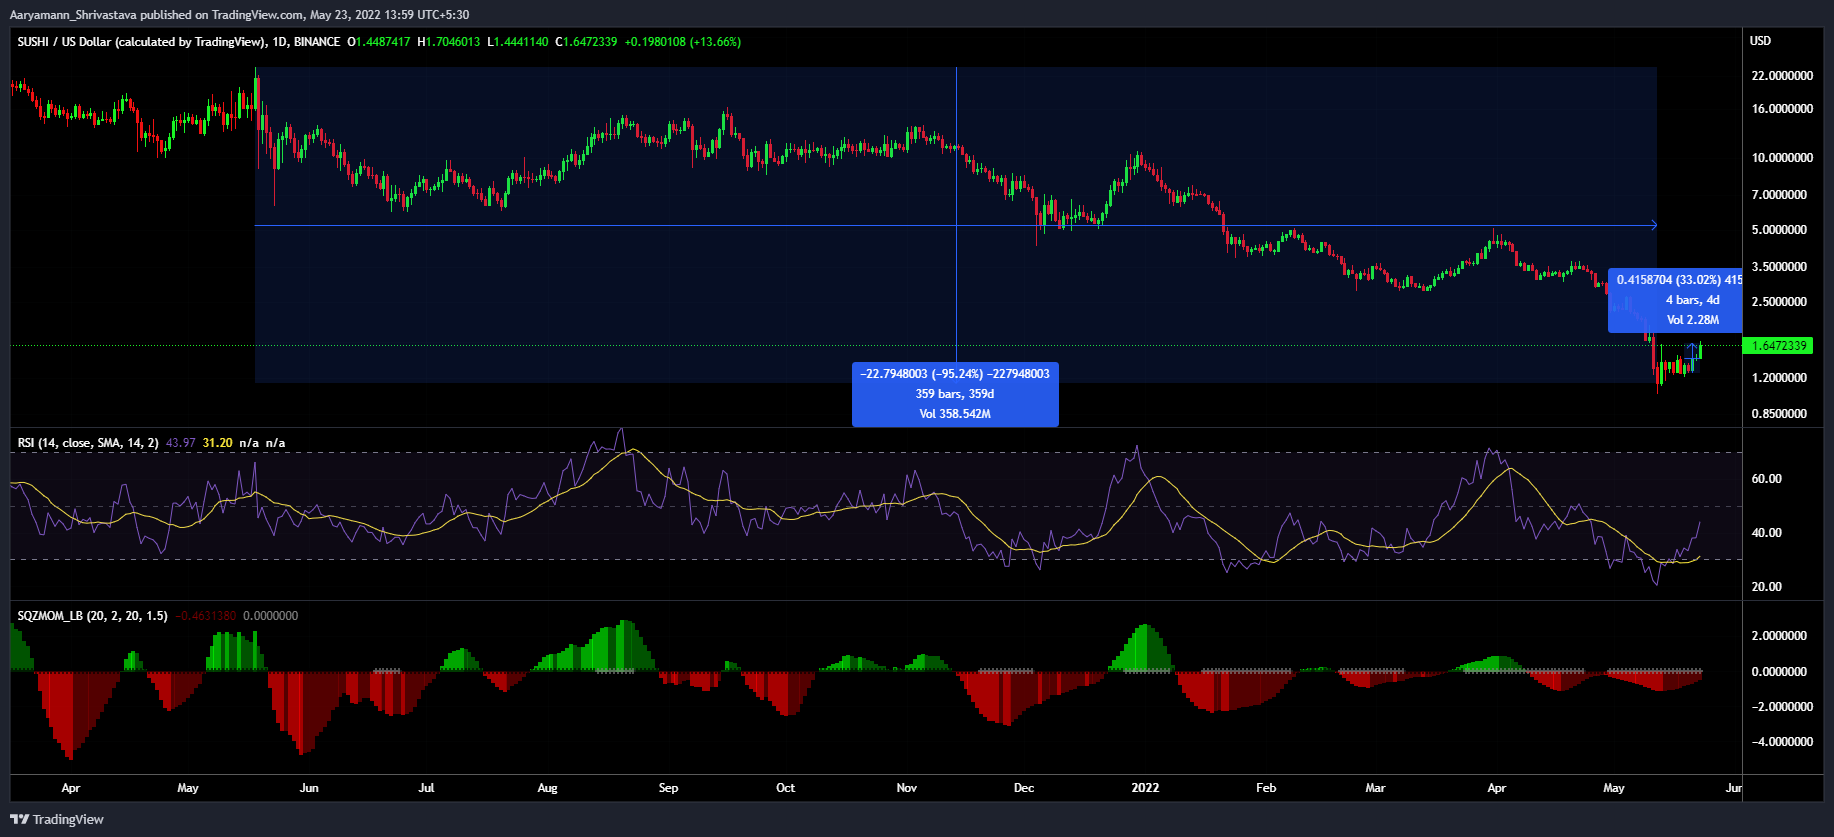Click the green current price tag 1.6472339

(1778, 346)
